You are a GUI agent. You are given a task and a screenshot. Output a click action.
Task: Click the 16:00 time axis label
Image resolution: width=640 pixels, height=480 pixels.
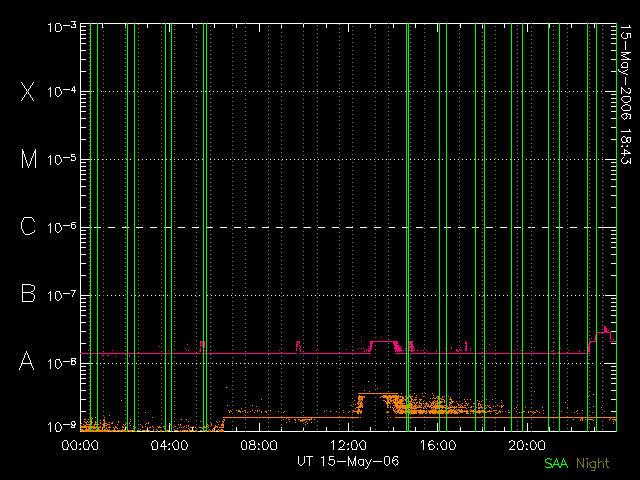[x=438, y=445]
